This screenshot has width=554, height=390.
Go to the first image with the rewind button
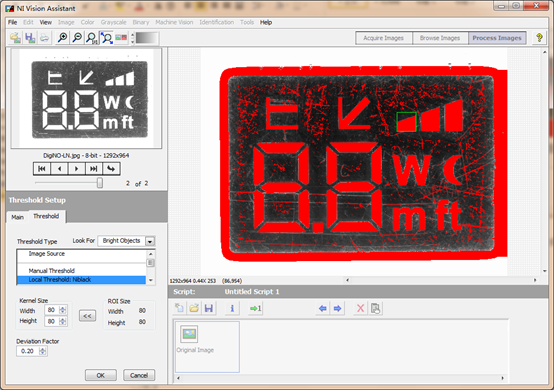(42, 169)
